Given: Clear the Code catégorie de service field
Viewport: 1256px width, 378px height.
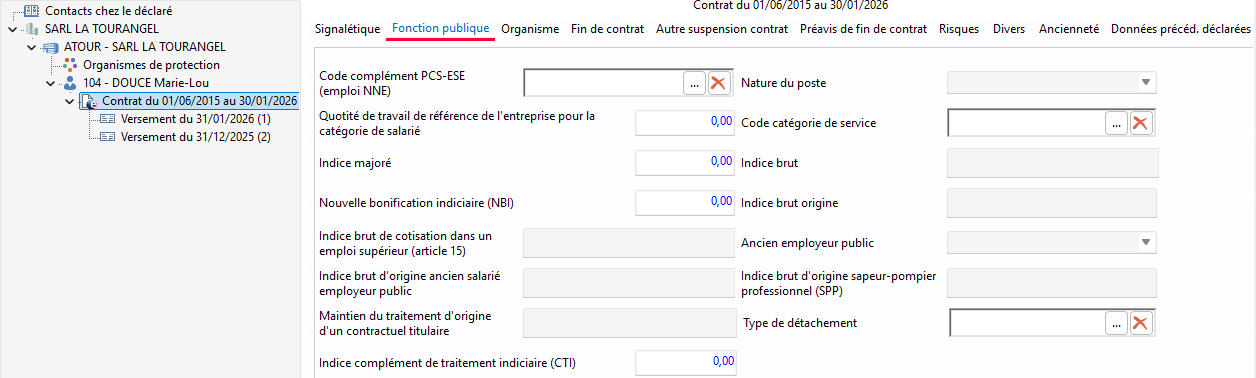Looking at the screenshot, I should [x=1141, y=123].
